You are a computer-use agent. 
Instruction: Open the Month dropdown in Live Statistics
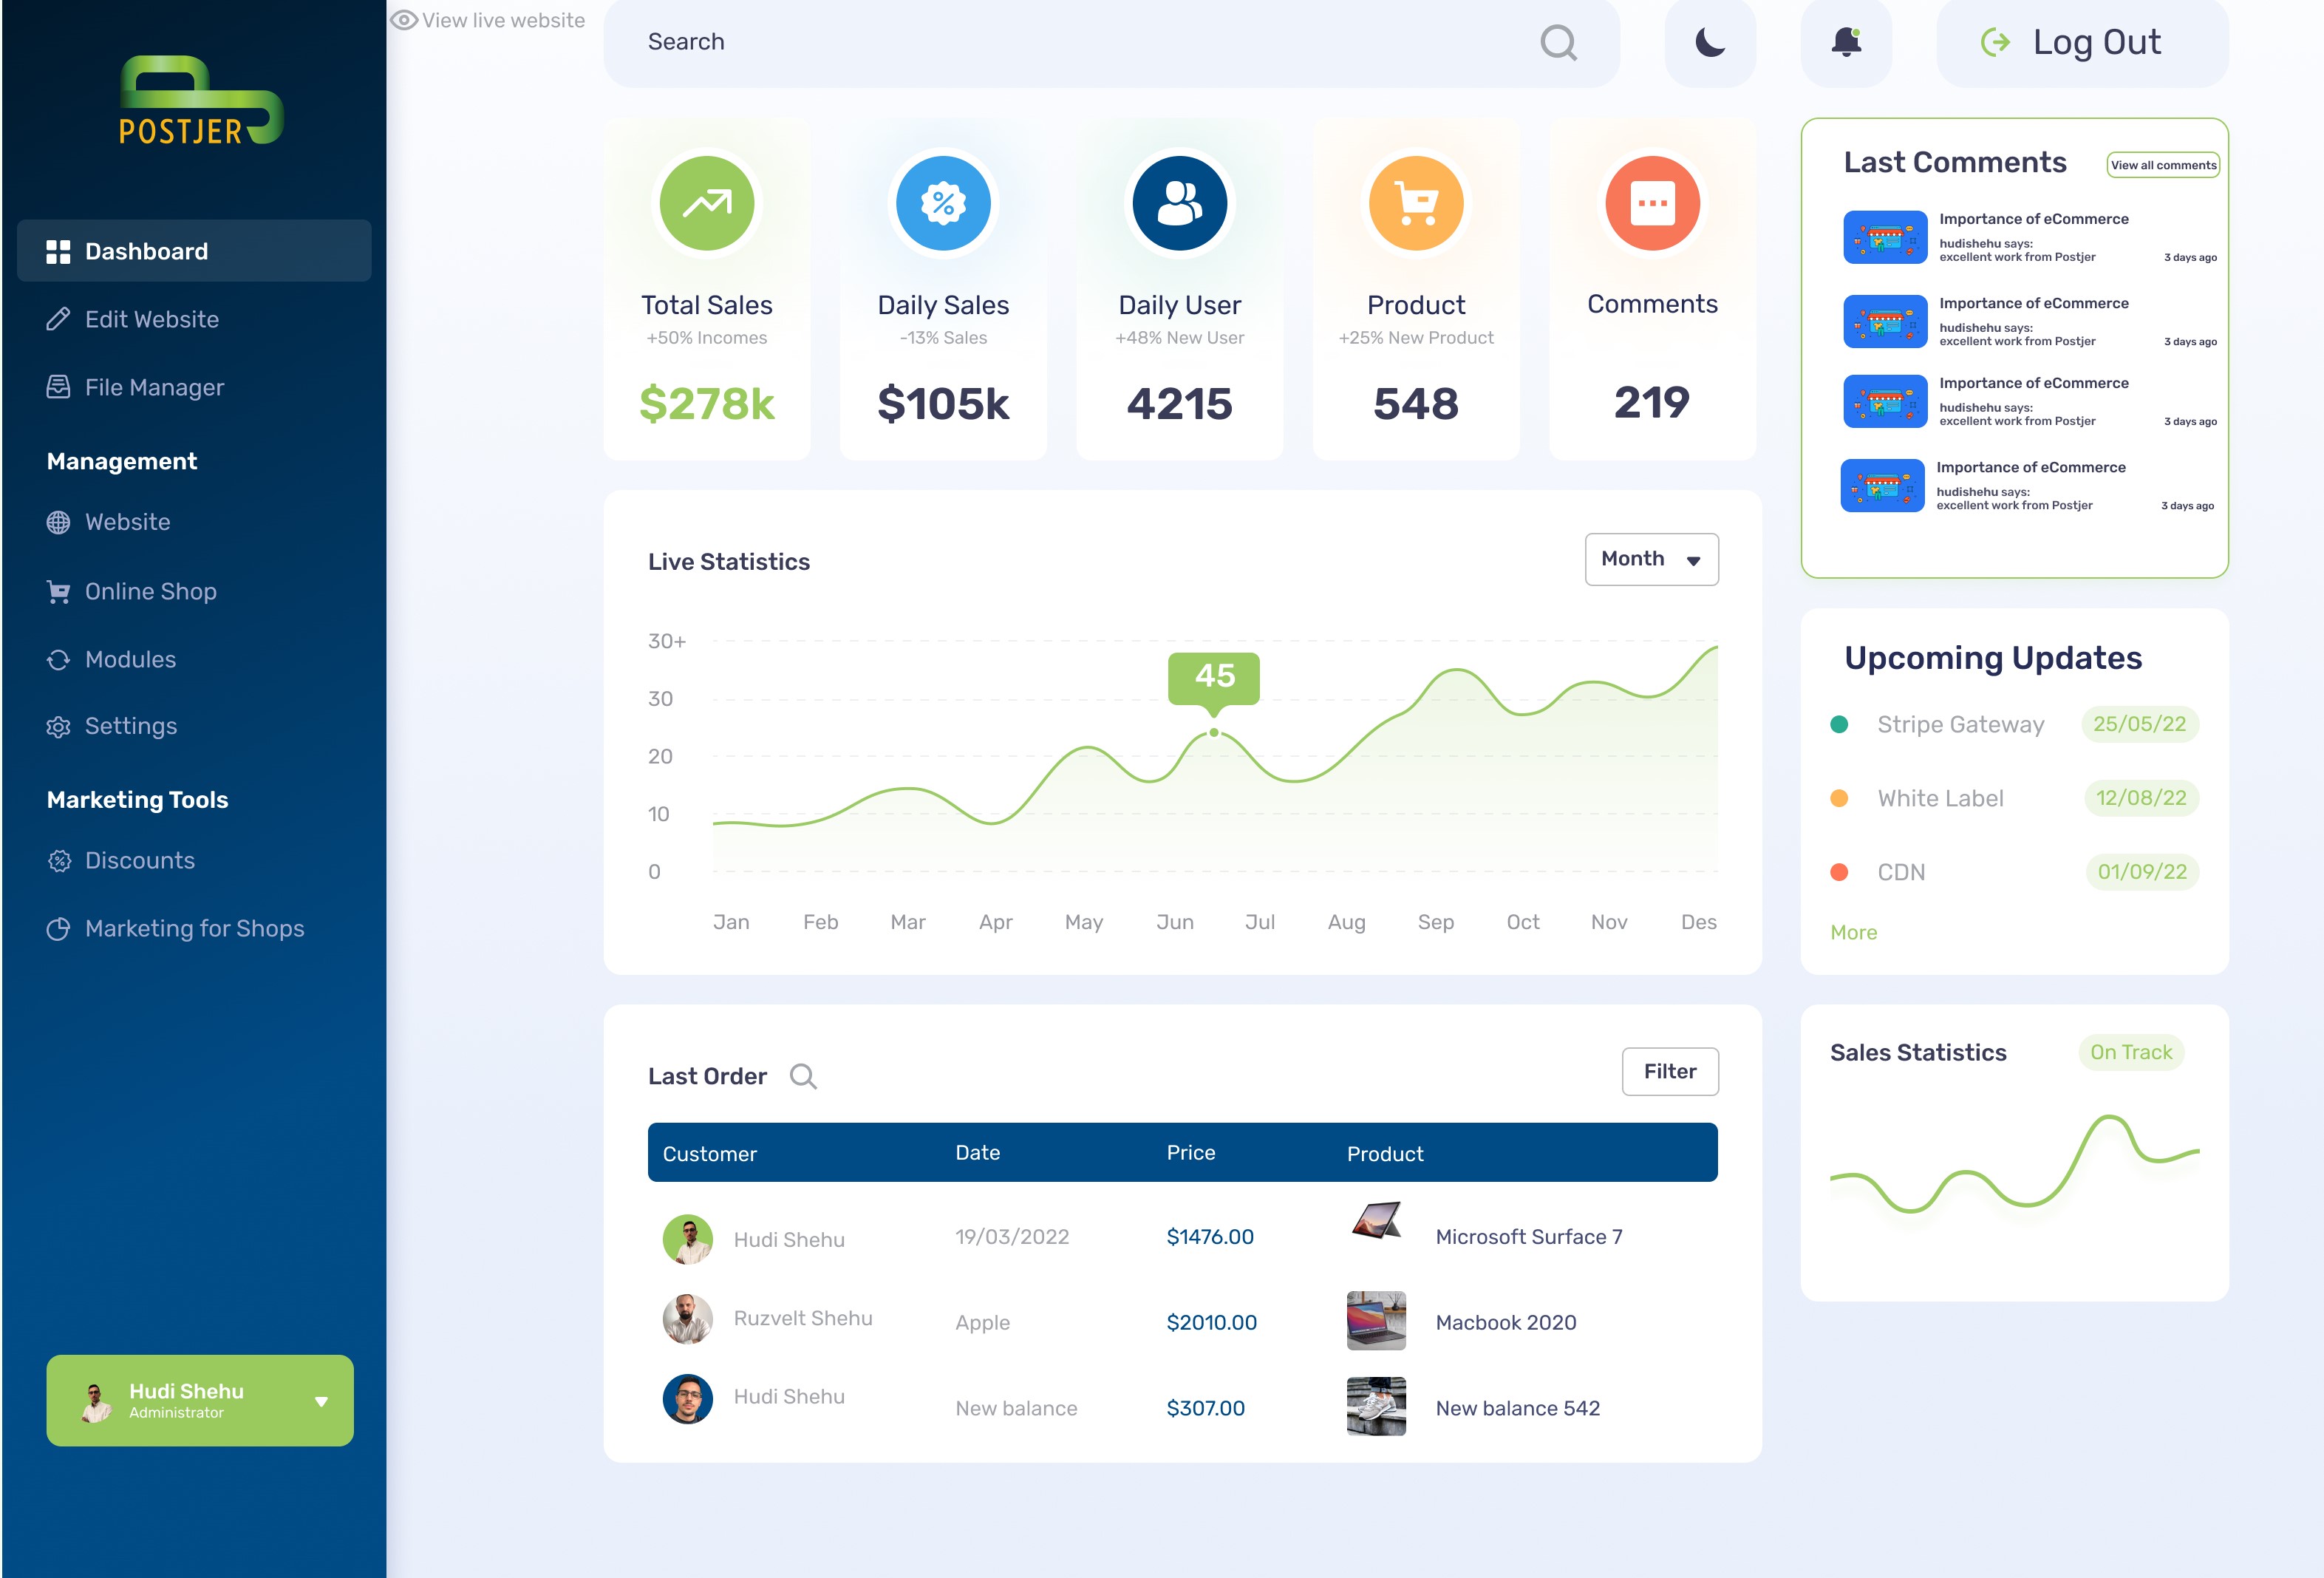coord(1651,559)
